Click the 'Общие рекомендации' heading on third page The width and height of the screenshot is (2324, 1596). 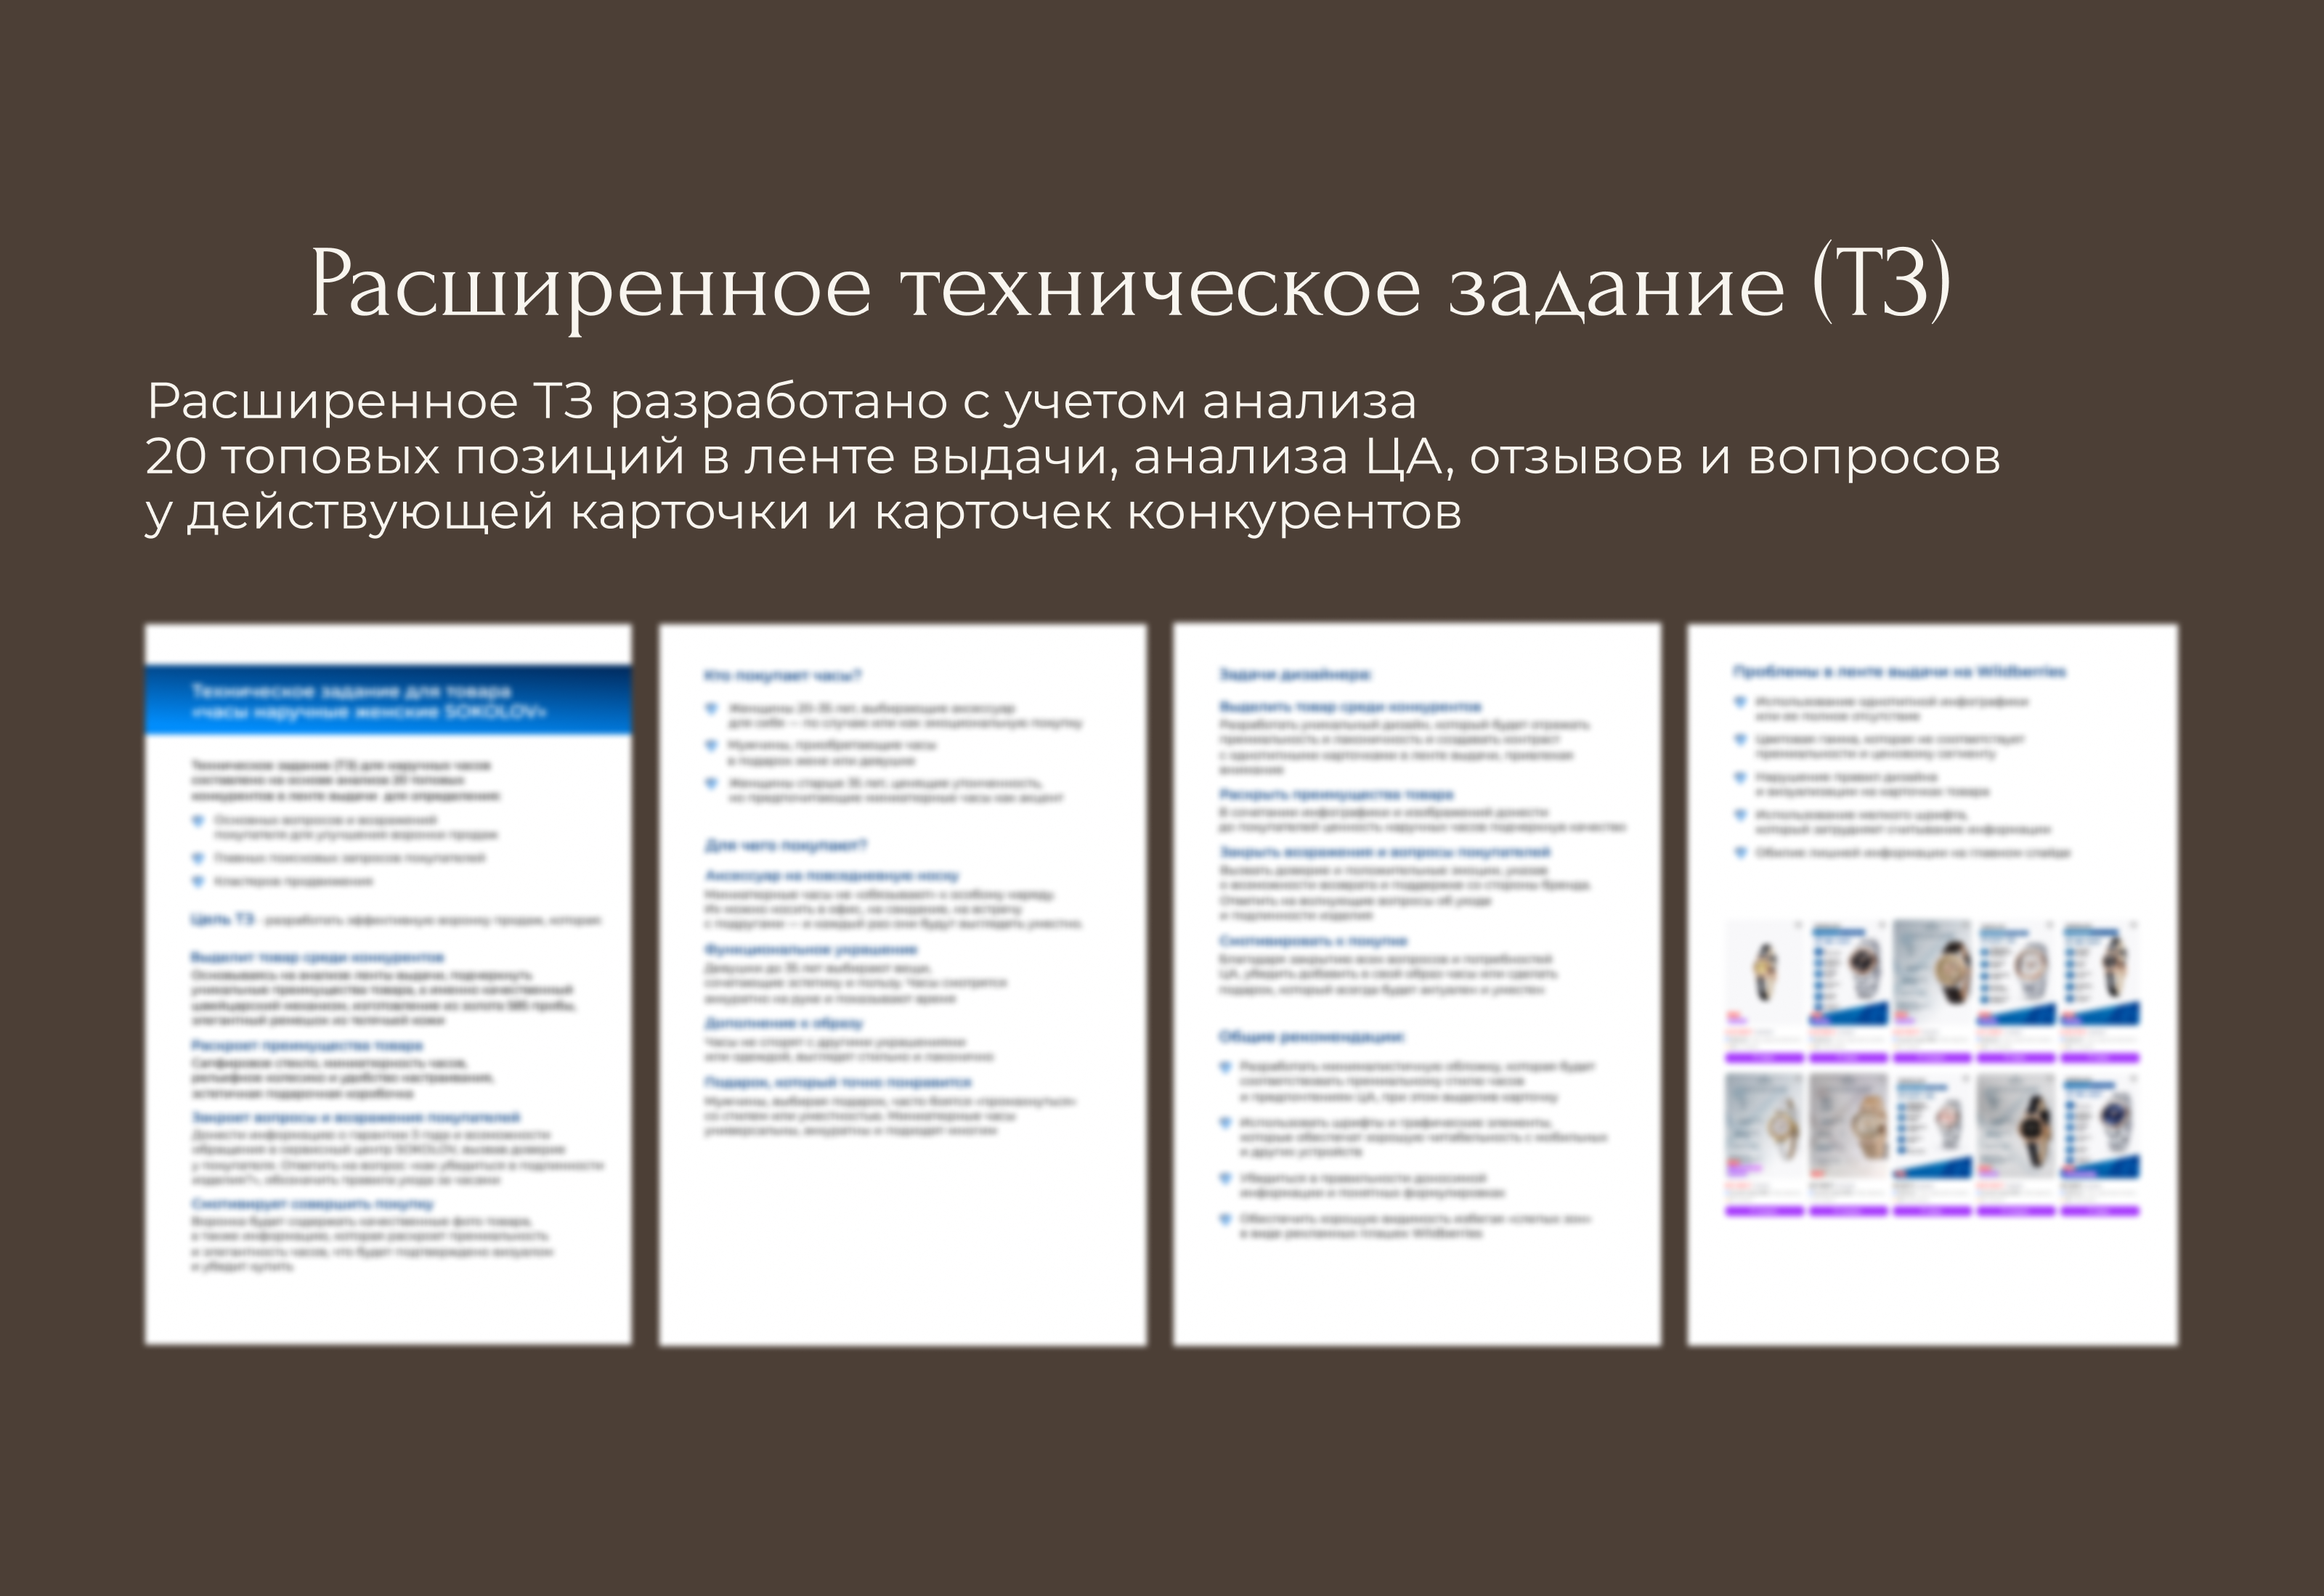coord(1311,1036)
